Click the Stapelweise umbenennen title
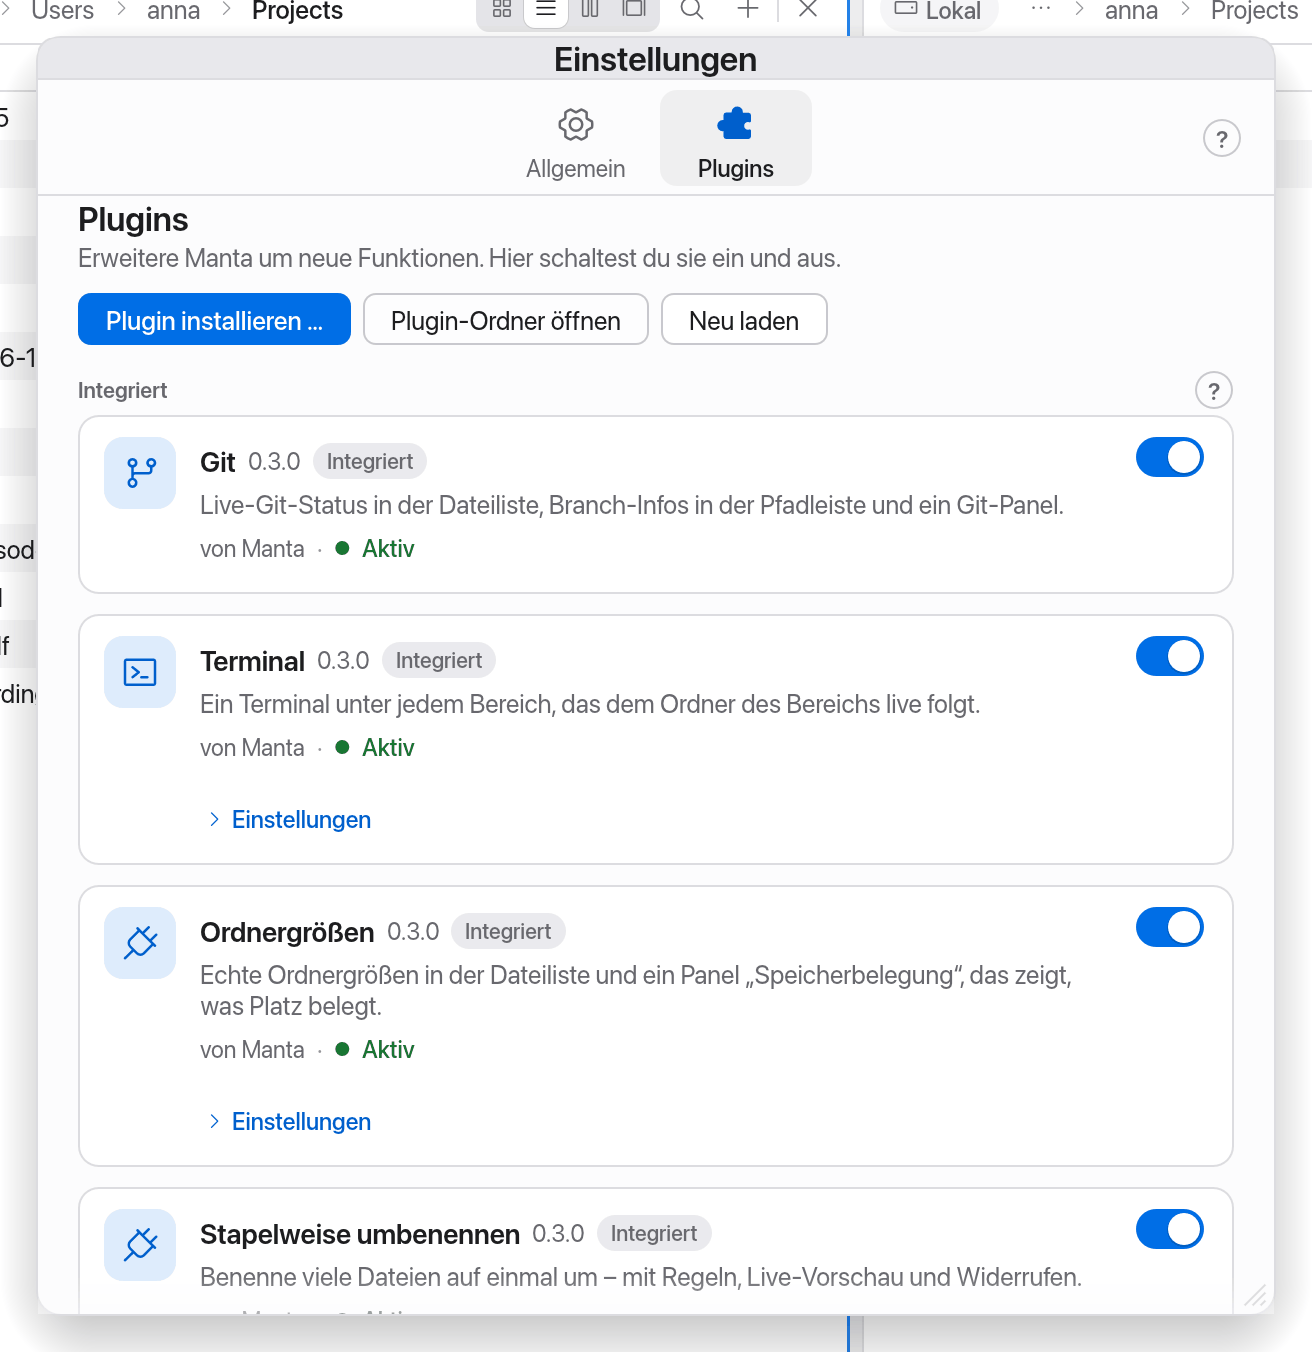 [360, 1234]
